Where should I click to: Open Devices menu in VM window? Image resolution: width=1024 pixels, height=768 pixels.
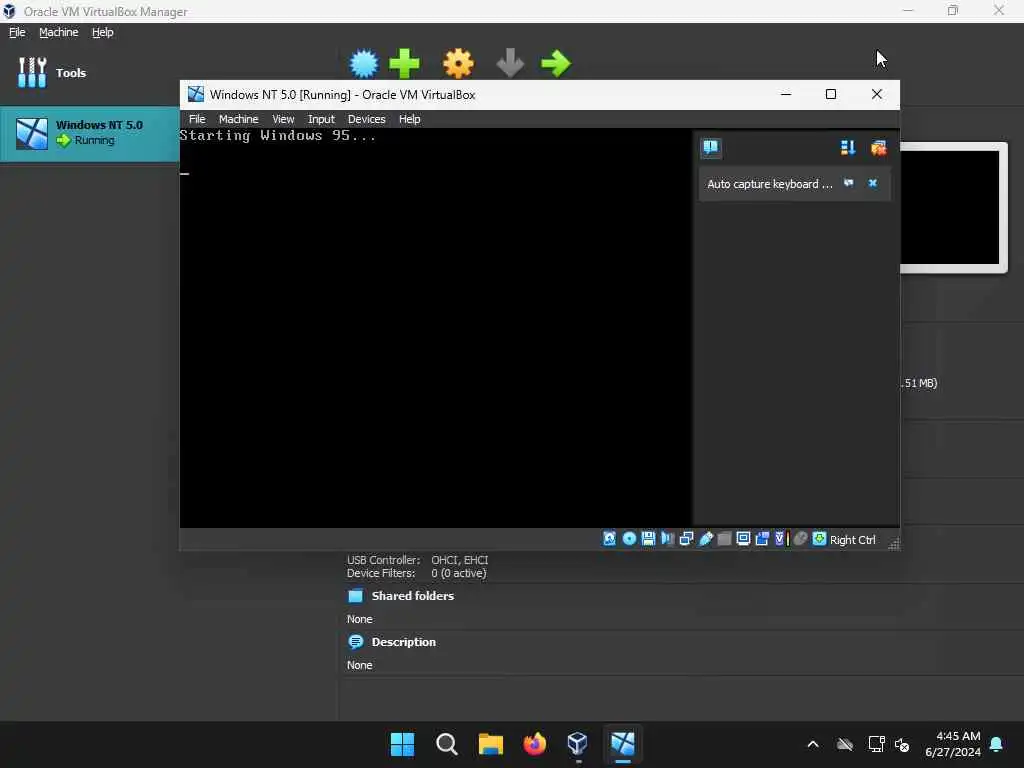coord(366,119)
